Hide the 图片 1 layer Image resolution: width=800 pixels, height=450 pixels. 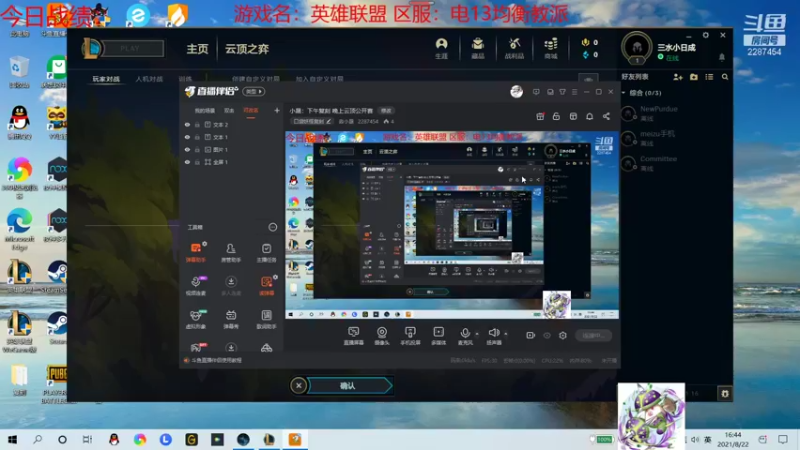point(187,149)
